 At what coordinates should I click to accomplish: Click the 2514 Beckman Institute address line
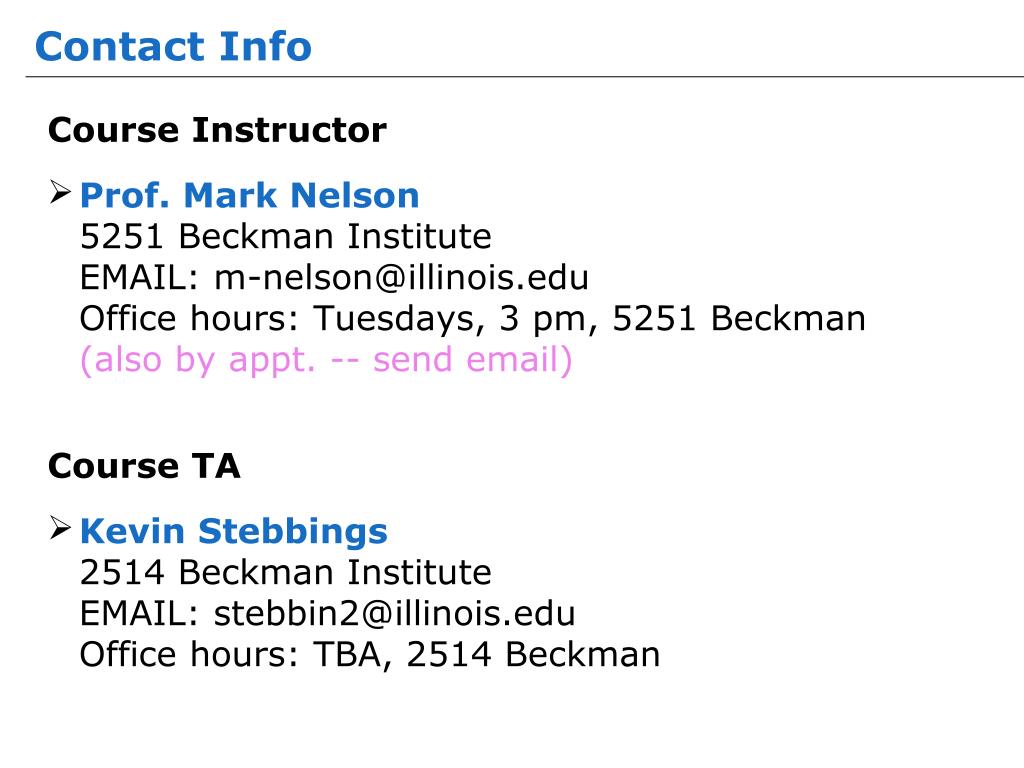285,572
